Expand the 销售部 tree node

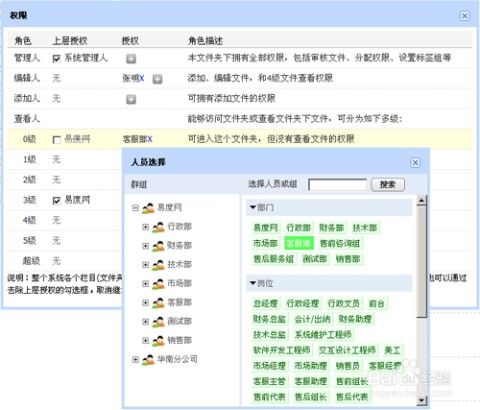point(145,341)
